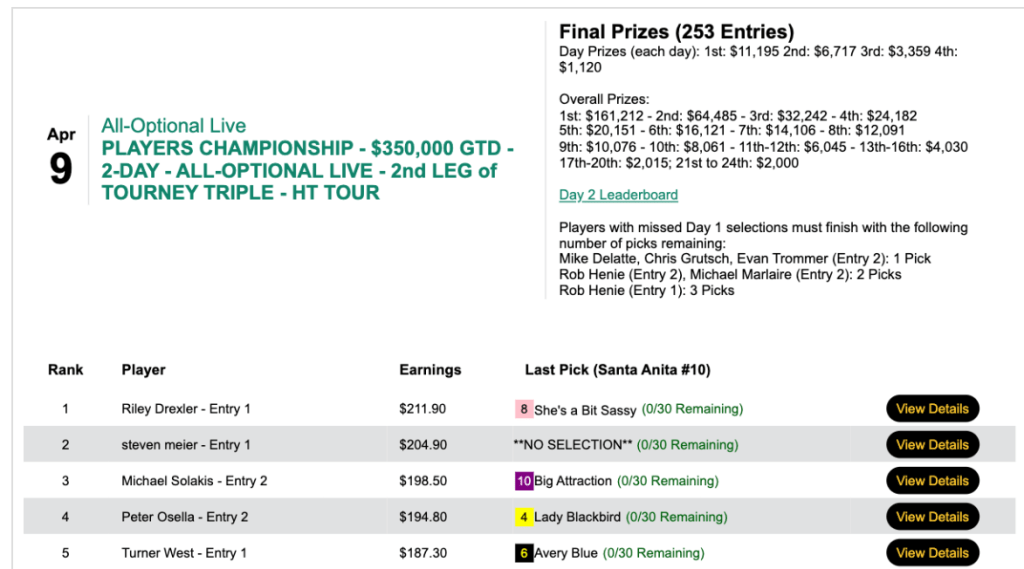Select the Riley Drexler - Entry 1 name
1024x569 pixels.
[x=186, y=409]
